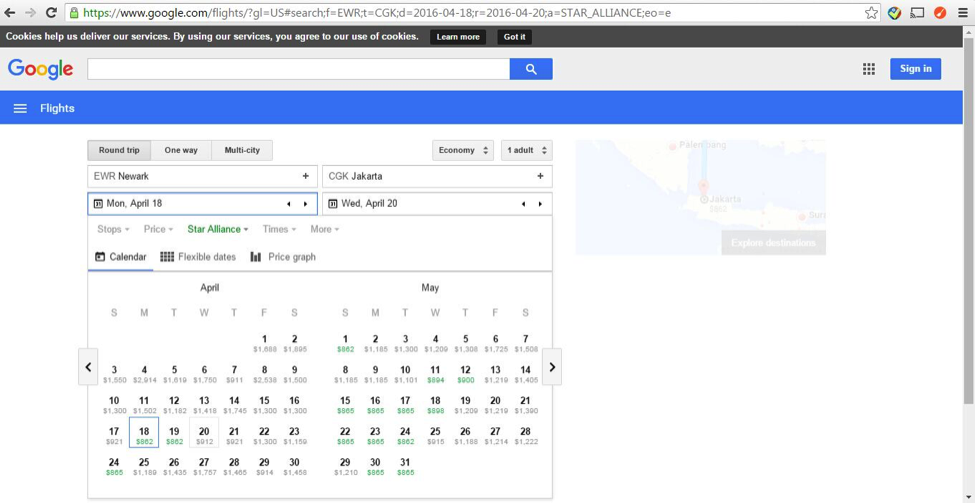This screenshot has height=504, width=975.
Task: Select April 19 in the calendar
Action: pos(174,435)
